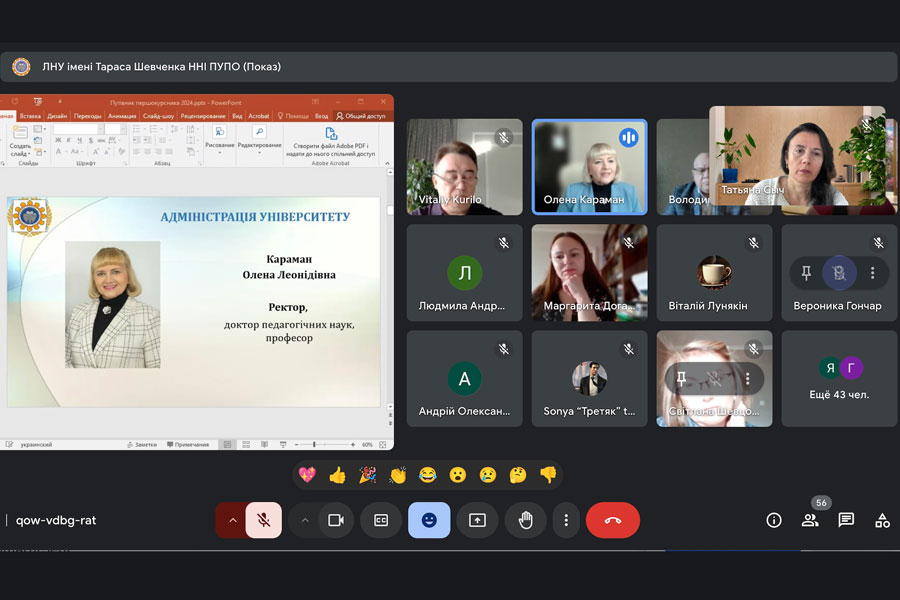Send party popper reaction
This screenshot has width=900, height=600.
(x=367, y=475)
